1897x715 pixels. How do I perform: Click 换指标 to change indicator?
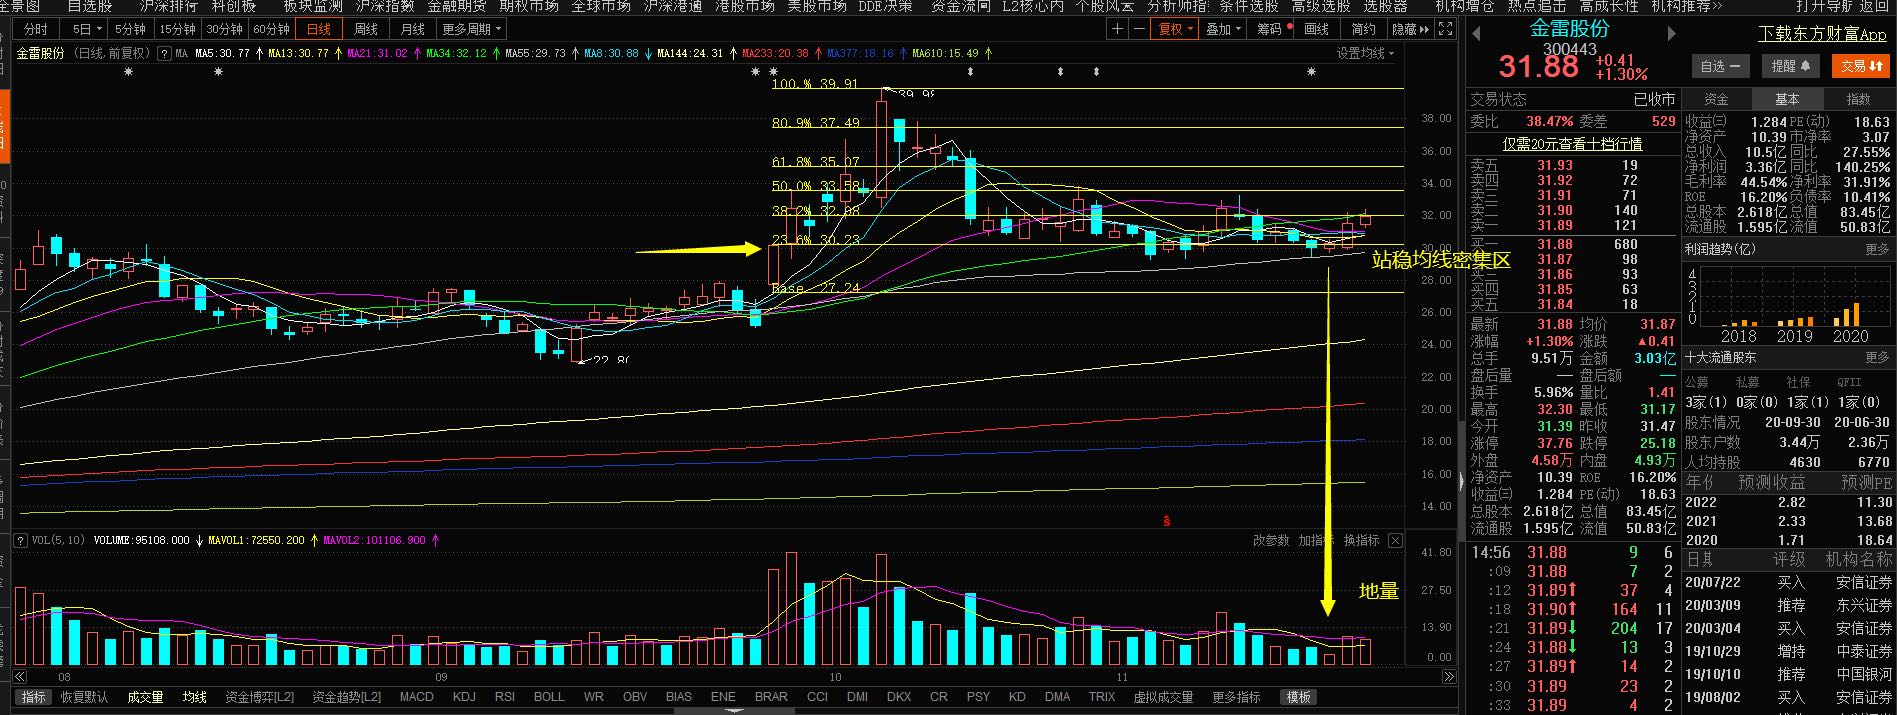(x=1361, y=540)
